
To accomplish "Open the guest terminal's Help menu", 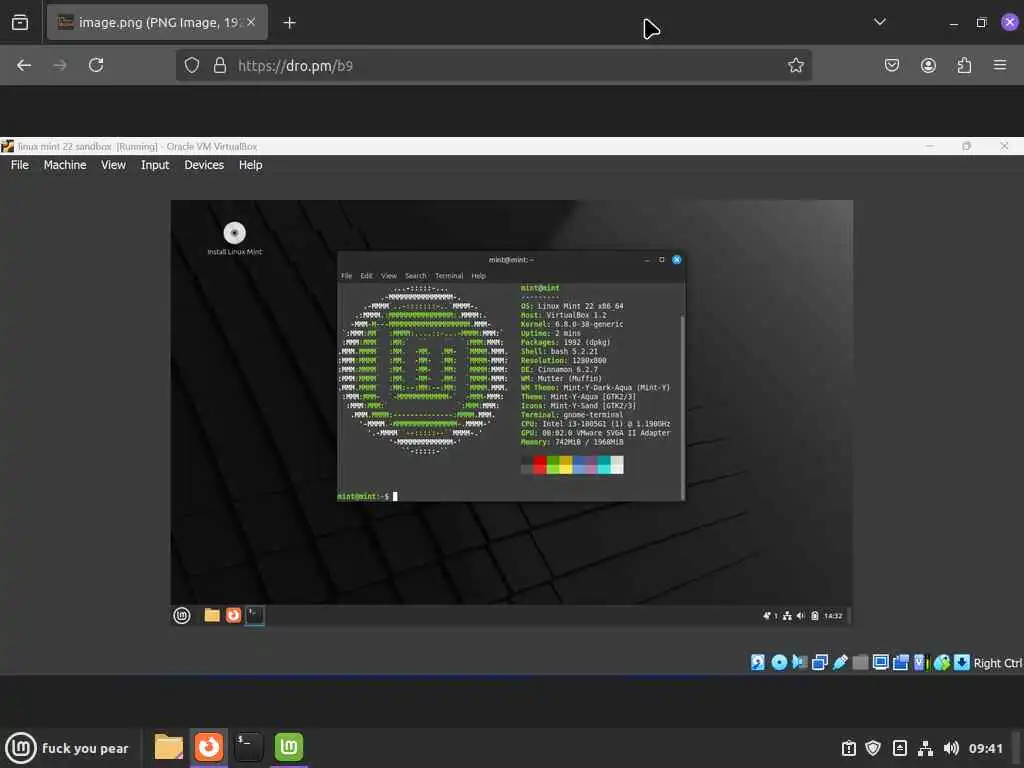I will [x=479, y=276].
